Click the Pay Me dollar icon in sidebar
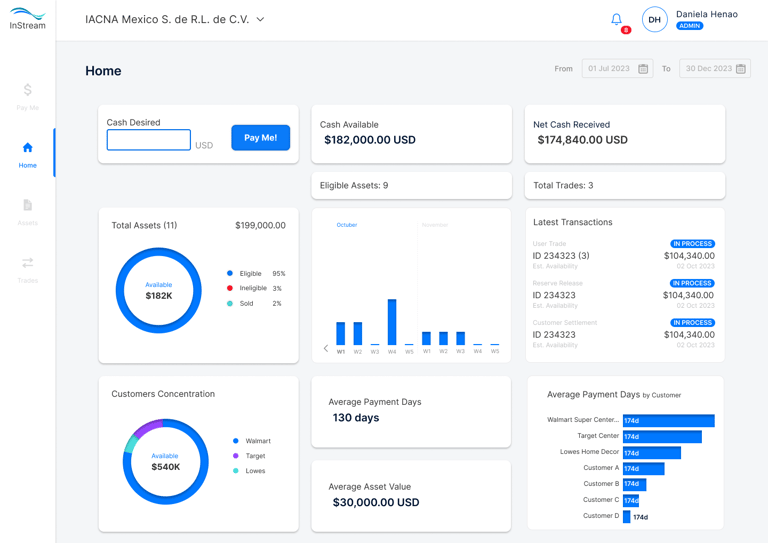 point(27,90)
